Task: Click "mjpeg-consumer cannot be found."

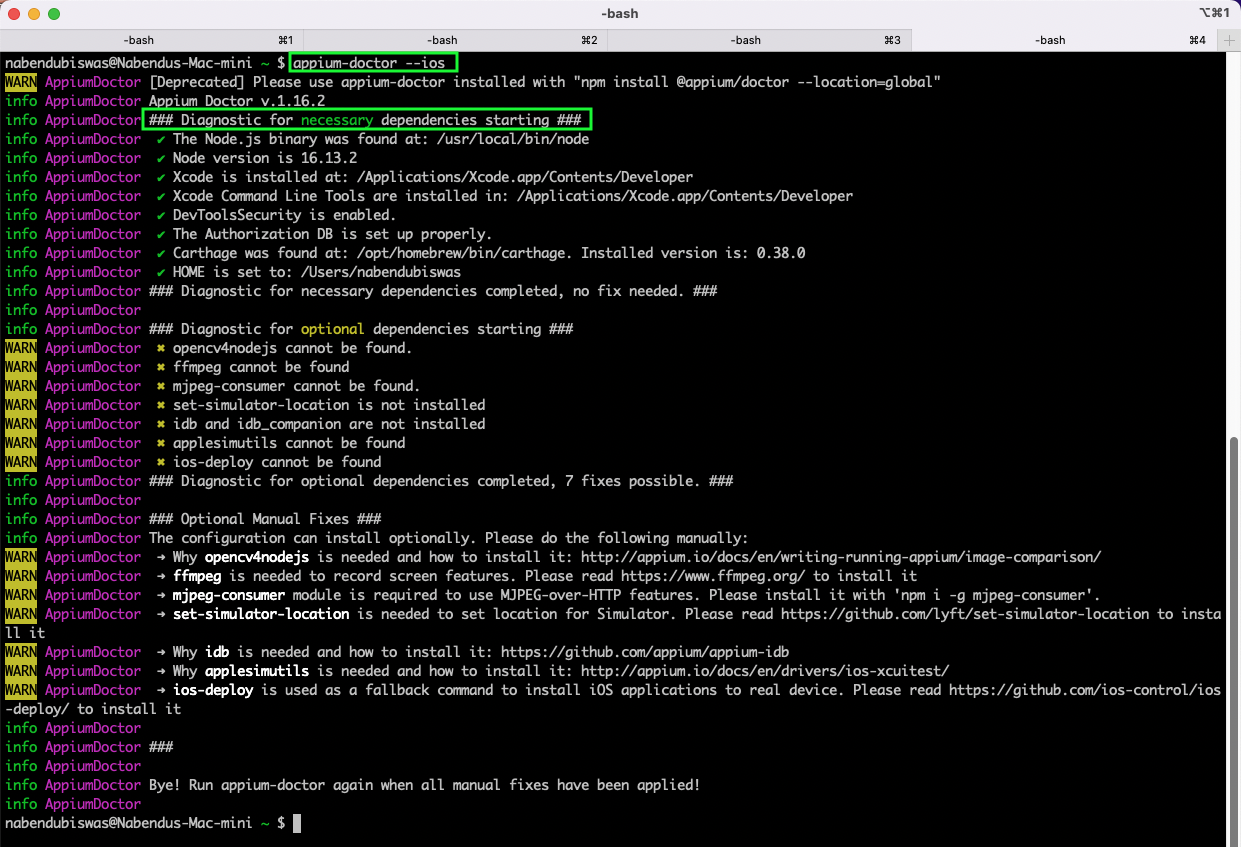Action: [297, 386]
